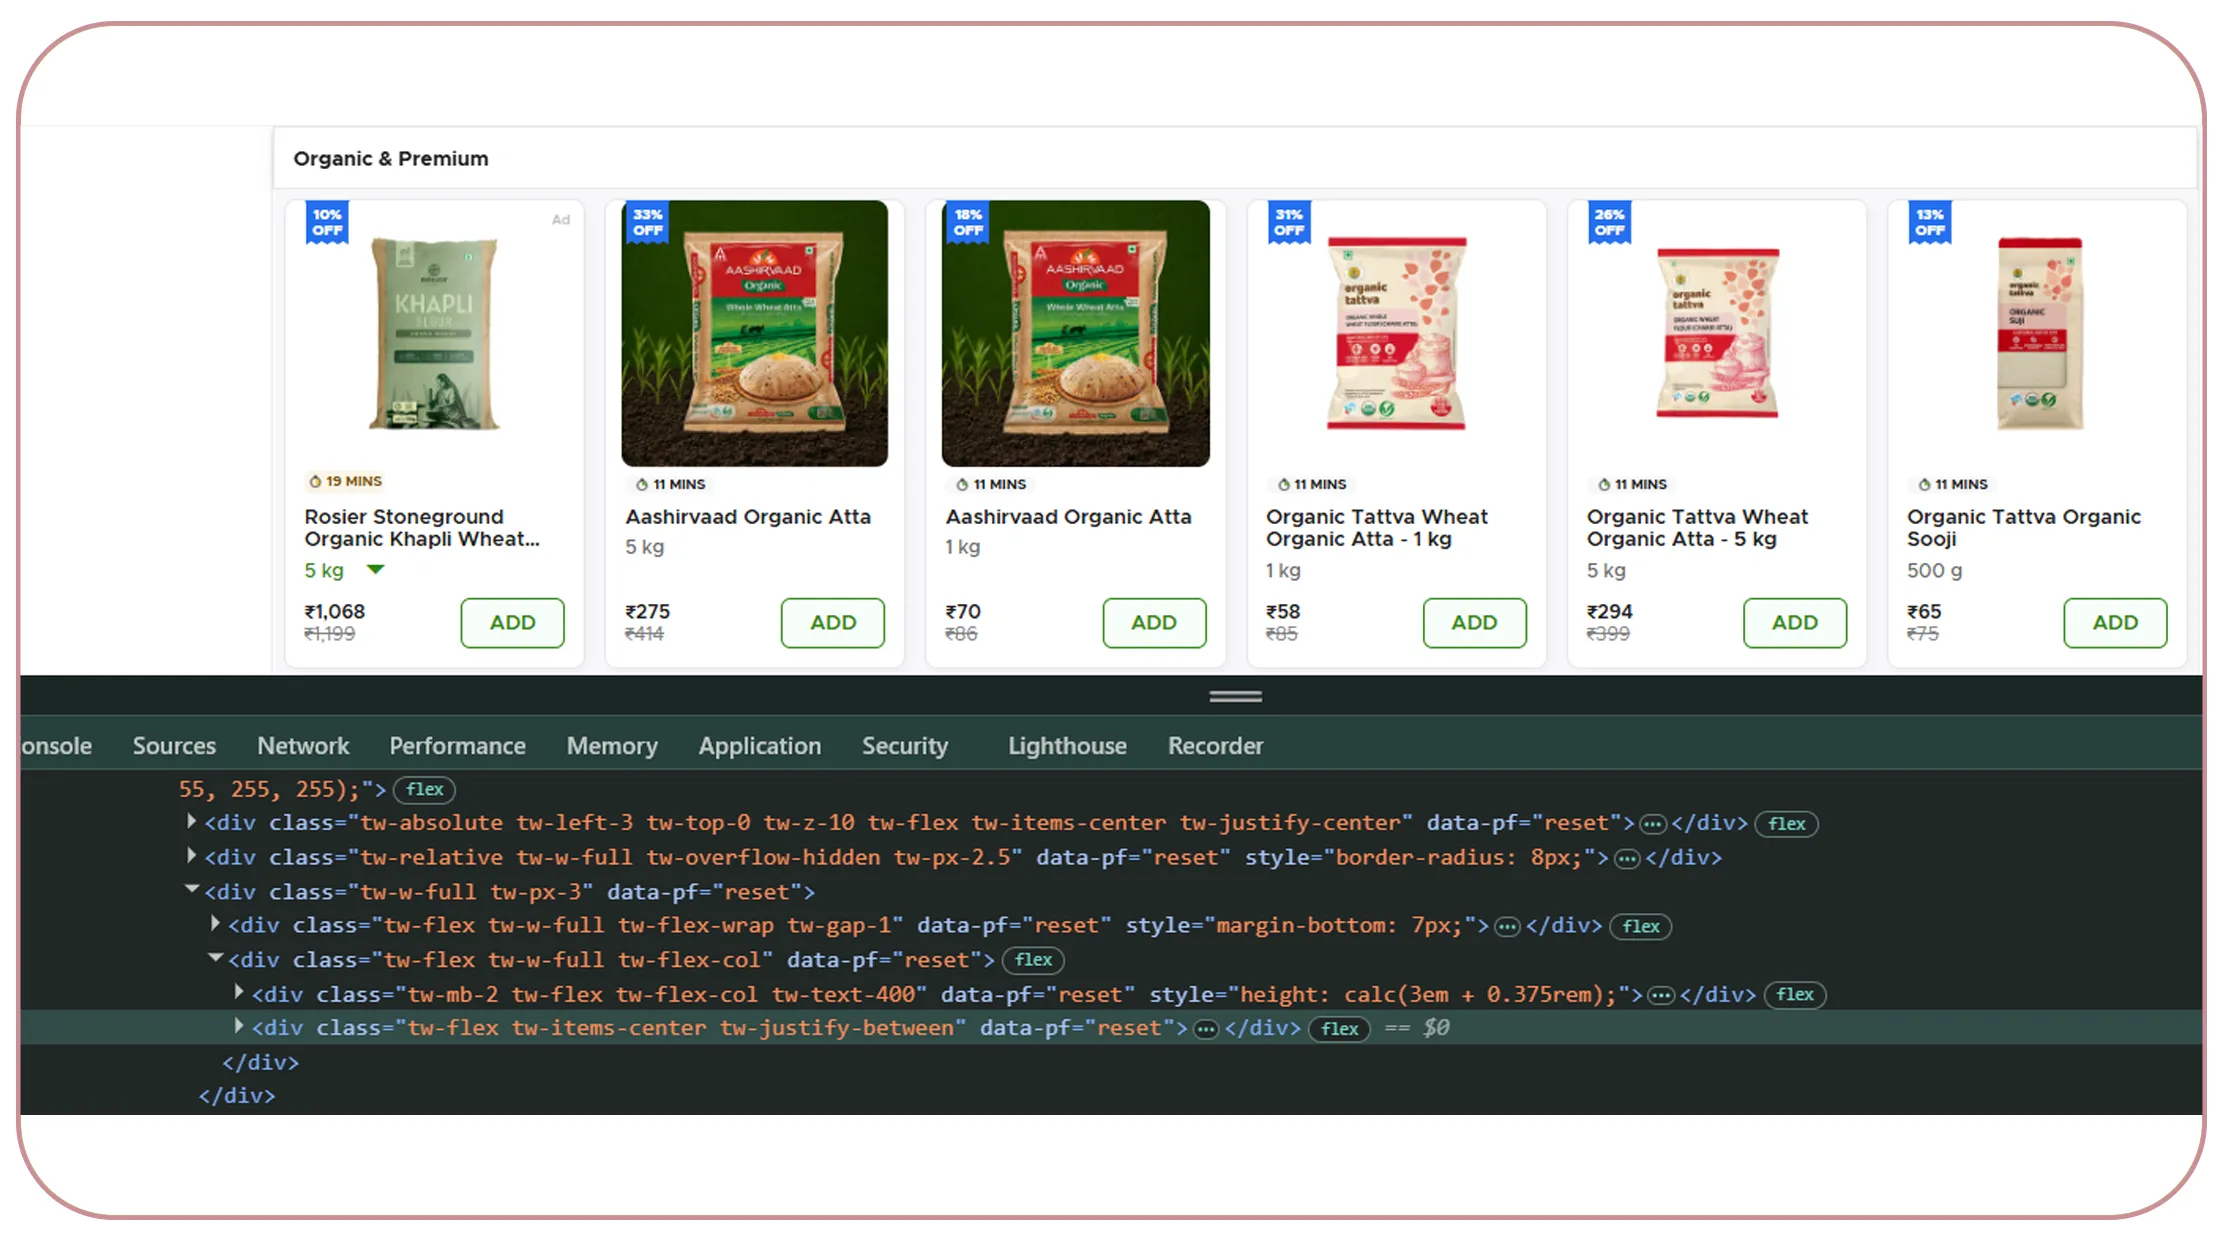Toggle flex badge on tw-absolute div

[x=1786, y=824]
